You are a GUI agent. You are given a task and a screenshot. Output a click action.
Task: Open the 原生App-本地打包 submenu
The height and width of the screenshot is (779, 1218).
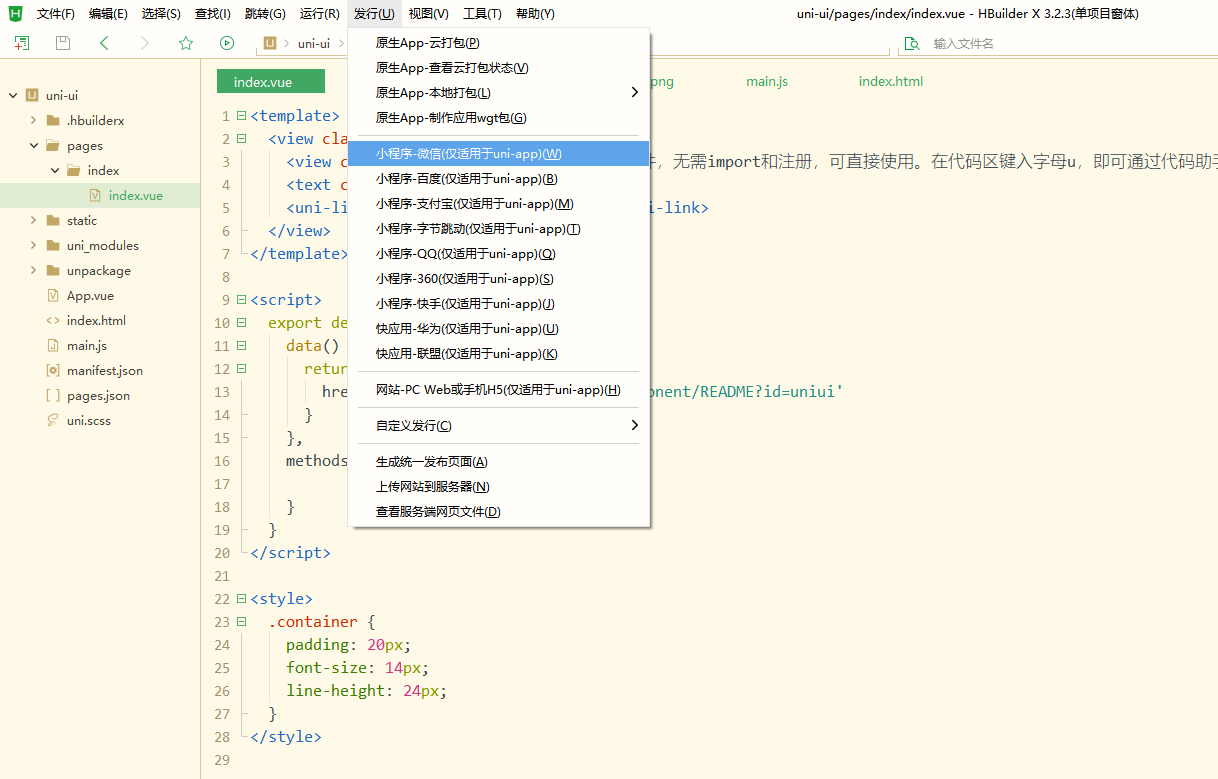(x=499, y=93)
